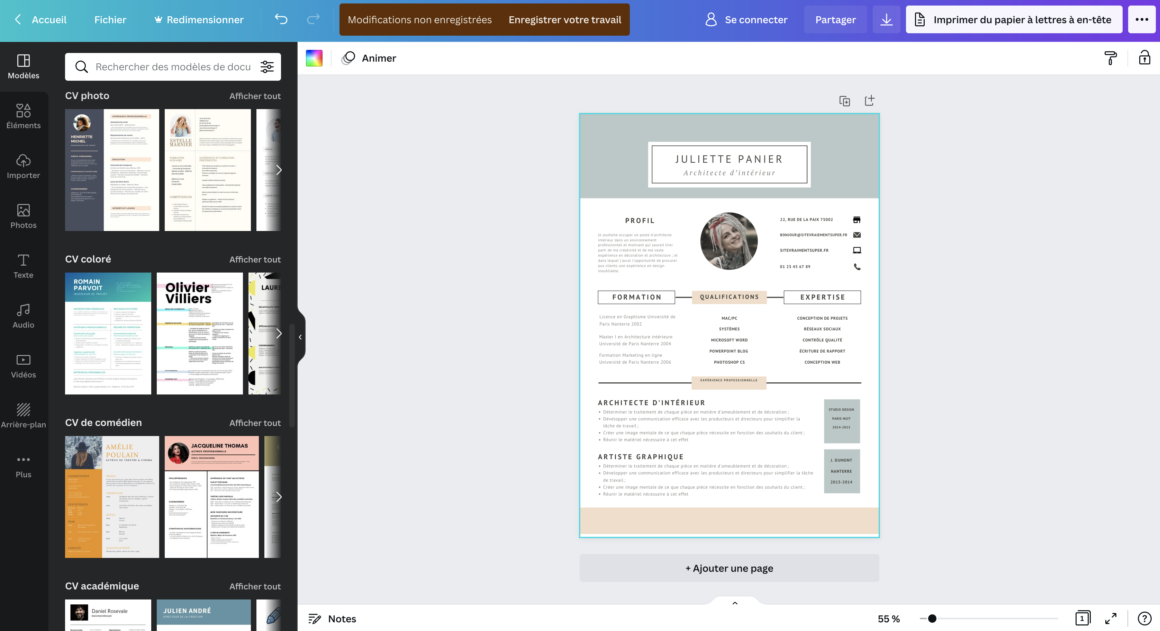Open the Notes panel

point(332,618)
